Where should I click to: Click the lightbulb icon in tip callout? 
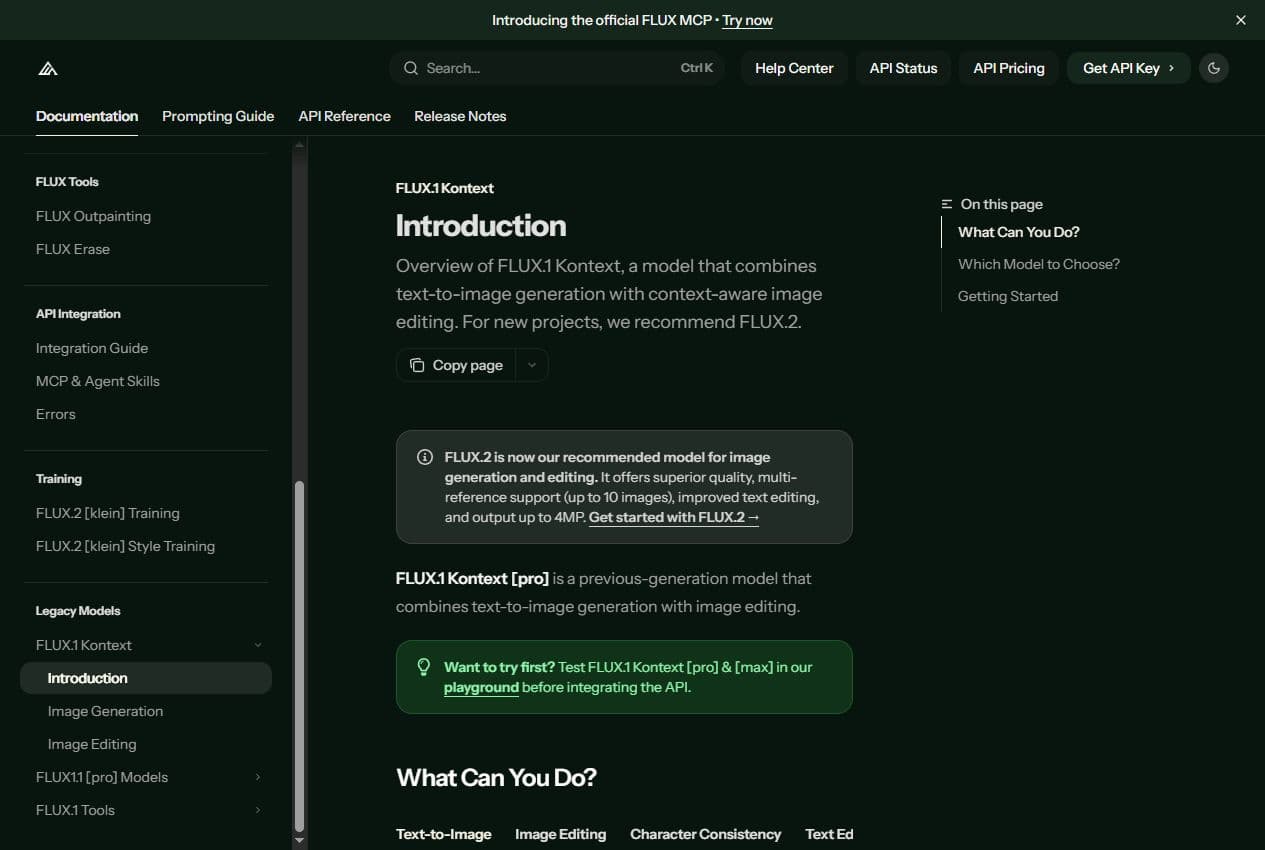pyautogui.click(x=424, y=666)
